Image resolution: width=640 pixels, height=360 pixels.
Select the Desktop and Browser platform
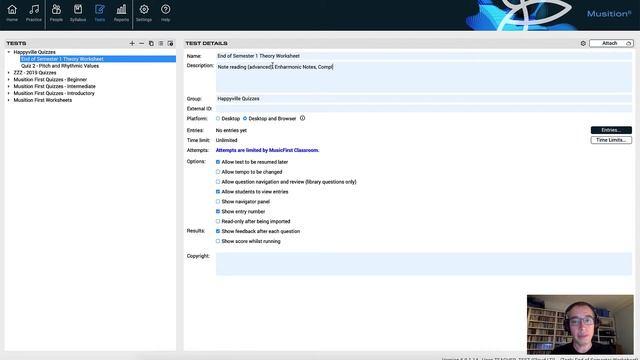coord(245,119)
